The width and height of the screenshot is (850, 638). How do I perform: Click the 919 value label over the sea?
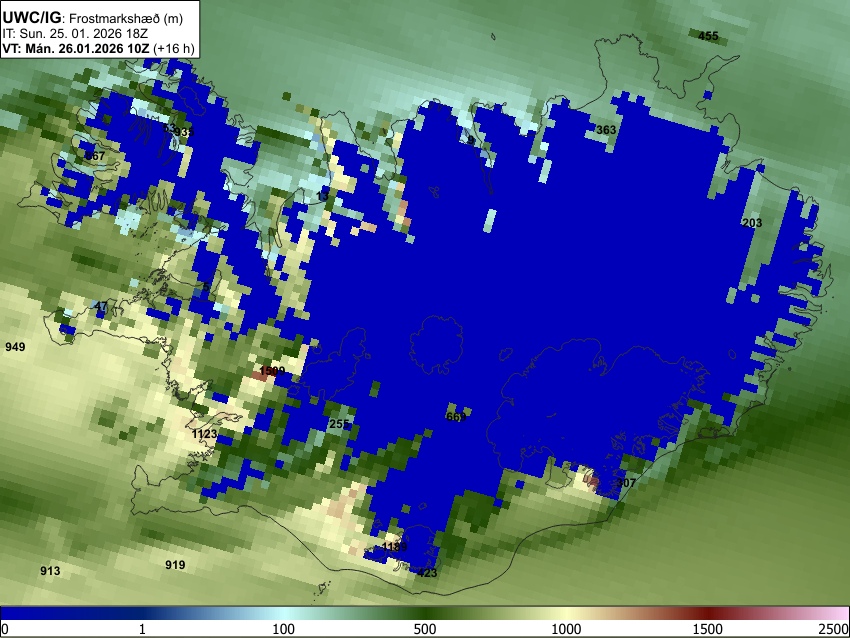point(175,565)
